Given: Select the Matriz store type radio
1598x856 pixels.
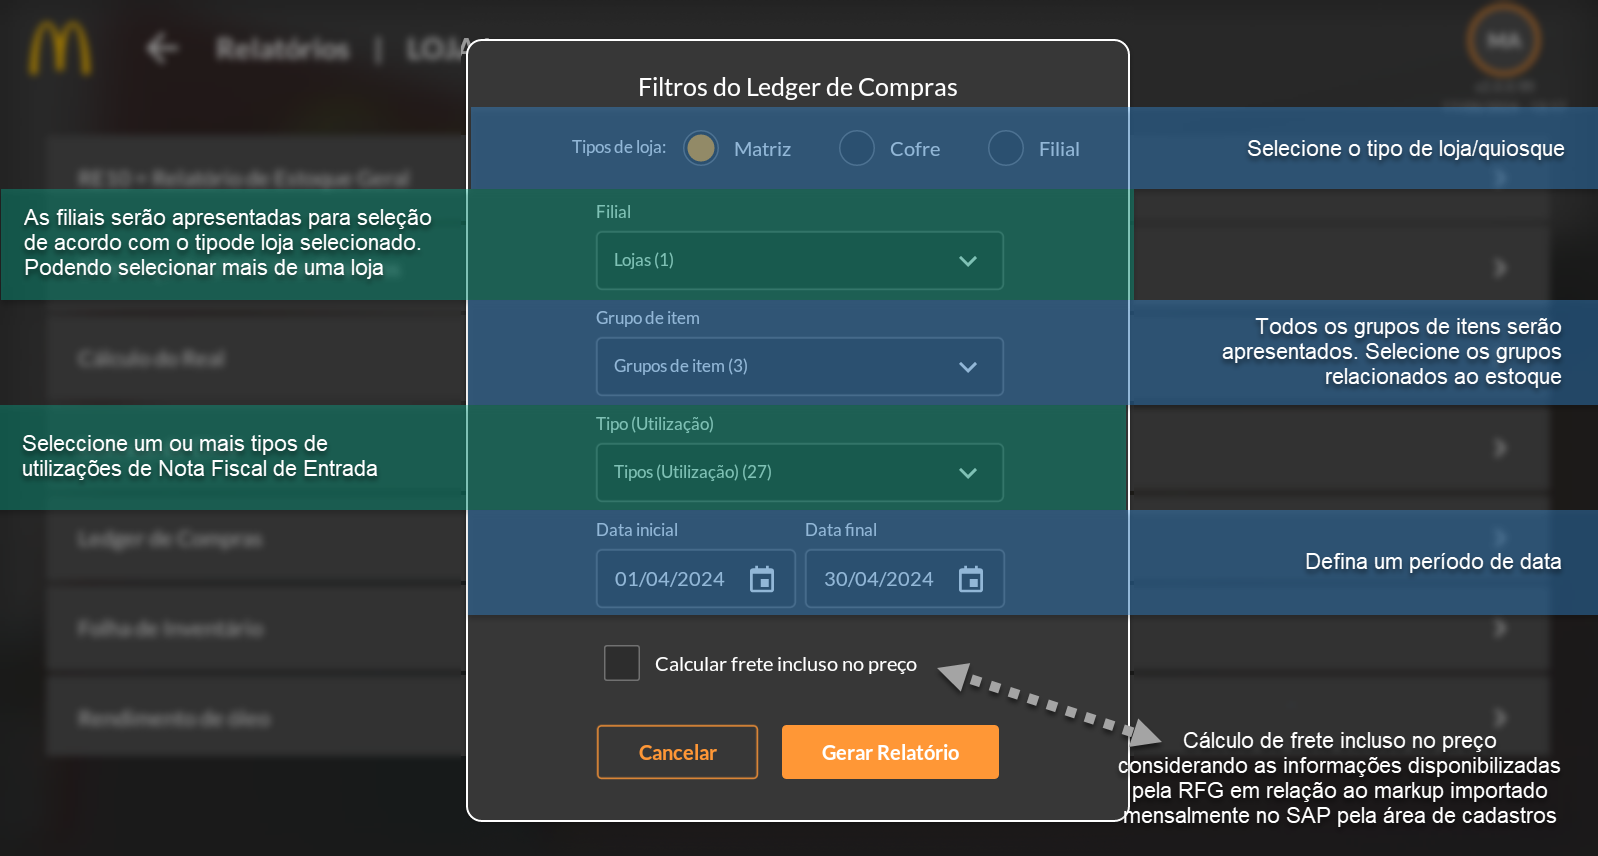Looking at the screenshot, I should click(701, 148).
